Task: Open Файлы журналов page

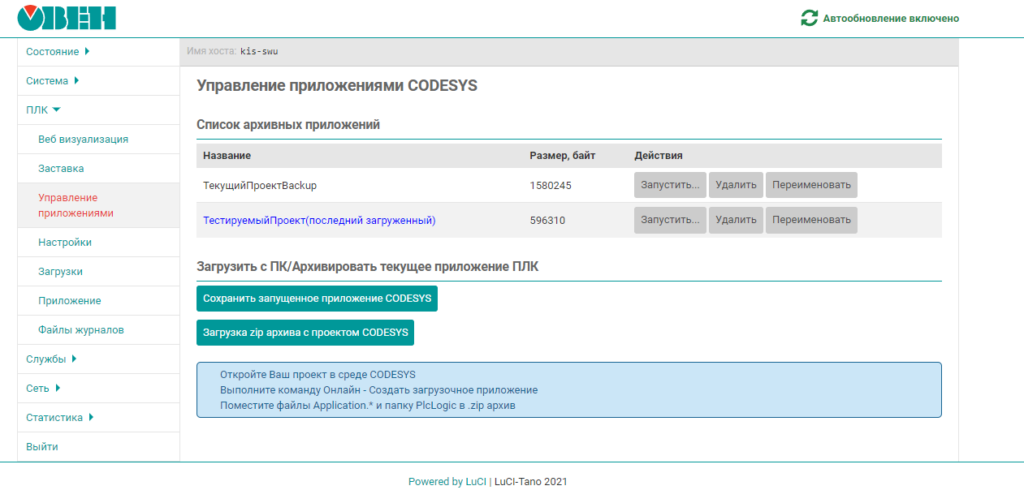Action: (81, 329)
